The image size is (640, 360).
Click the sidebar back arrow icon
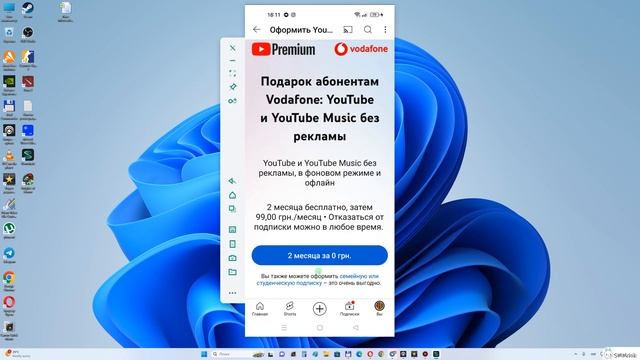[232, 181]
